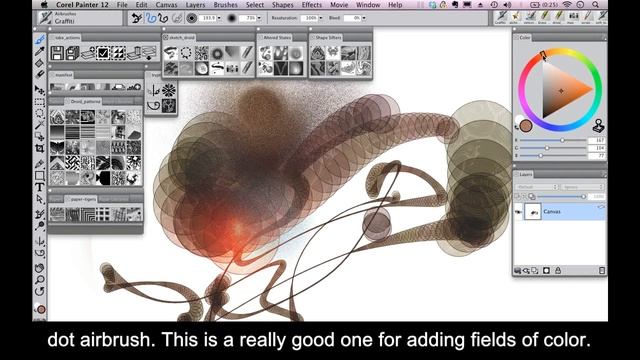Select the straight line strokes icon

pos(164,18)
